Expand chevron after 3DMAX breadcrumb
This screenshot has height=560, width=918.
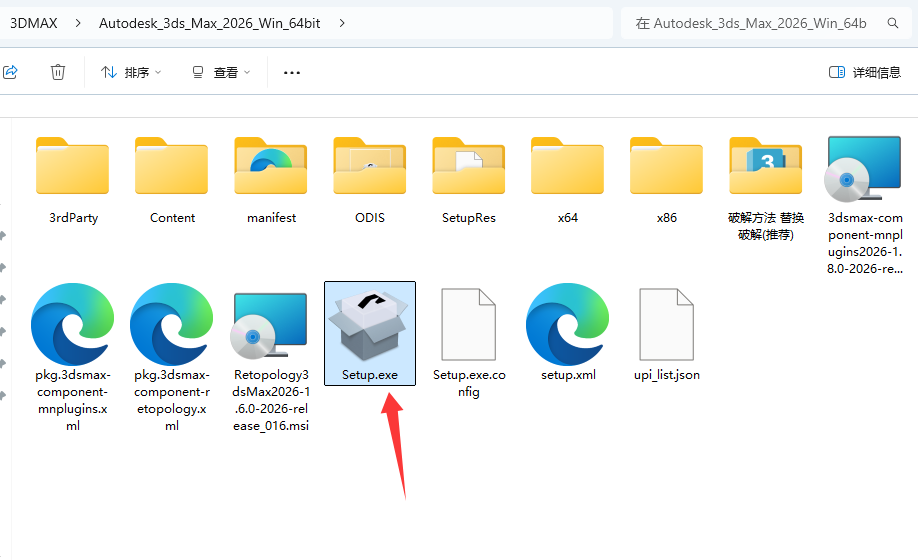tap(78, 23)
